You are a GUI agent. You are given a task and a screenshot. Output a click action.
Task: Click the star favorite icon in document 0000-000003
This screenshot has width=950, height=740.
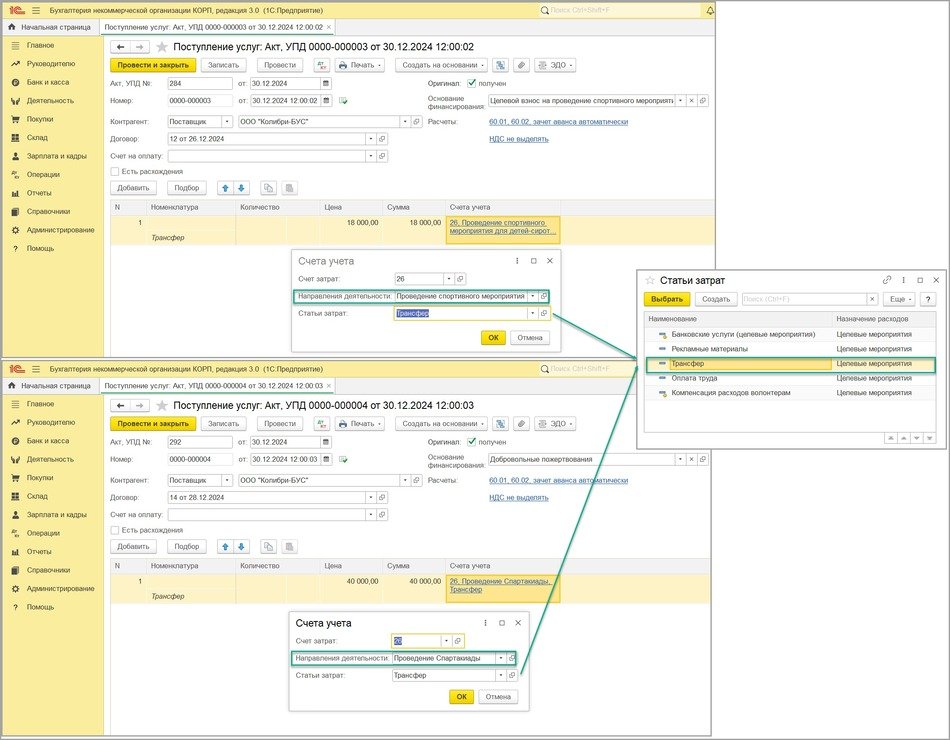162,47
